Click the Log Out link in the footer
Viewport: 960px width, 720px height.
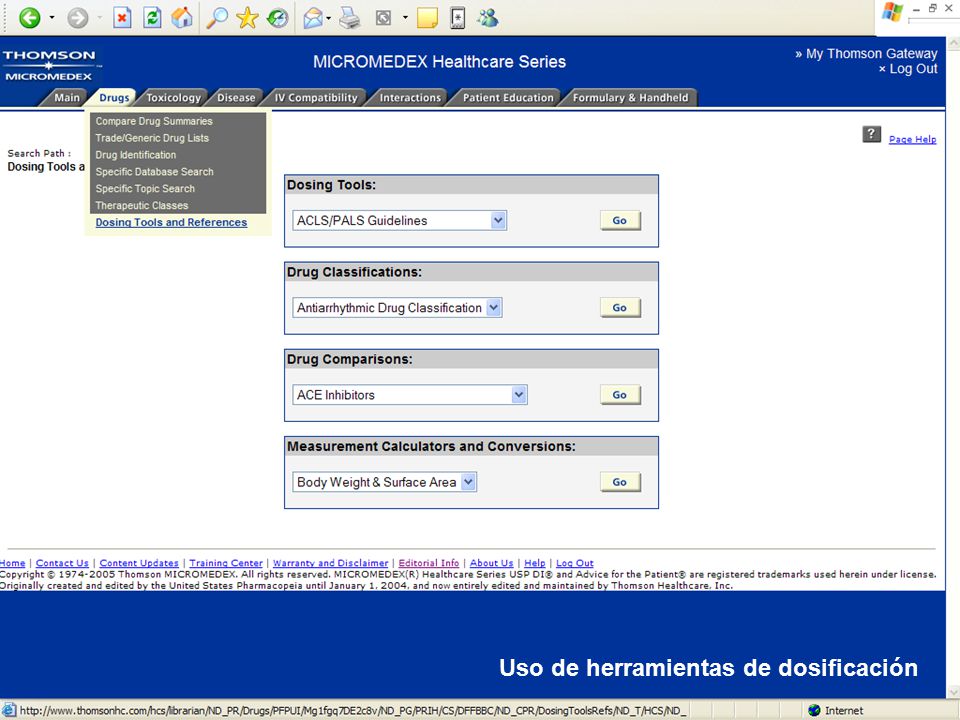pyautogui.click(x=575, y=563)
